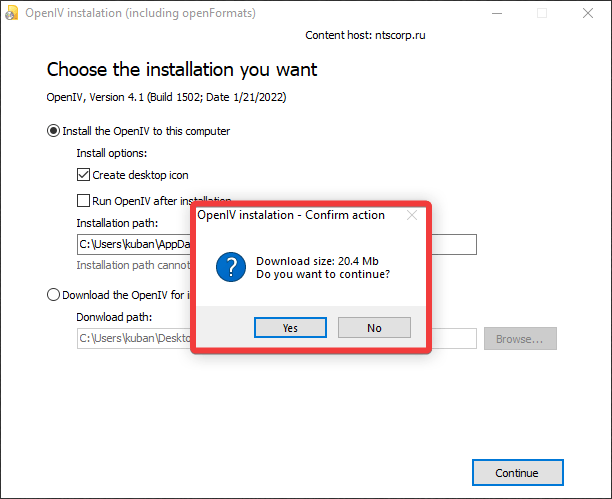
Task: Close the Confirm action dialog
Action: 412,215
